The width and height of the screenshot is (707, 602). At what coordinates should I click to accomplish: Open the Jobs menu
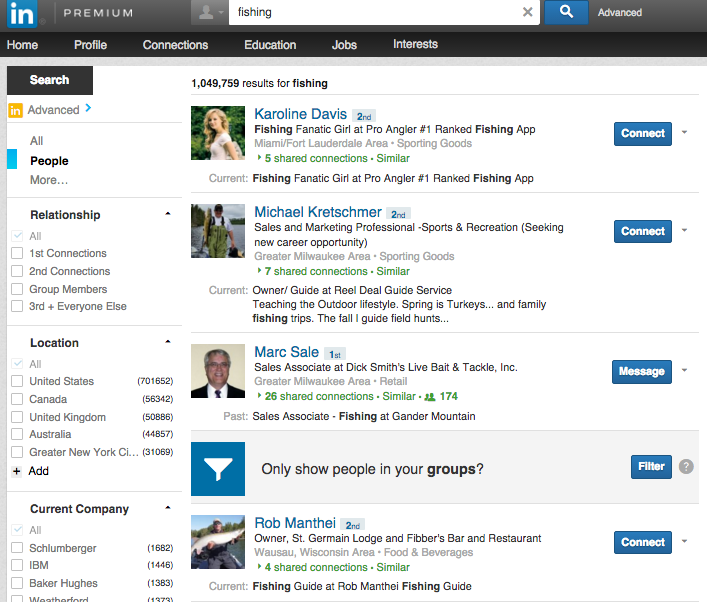(x=344, y=45)
